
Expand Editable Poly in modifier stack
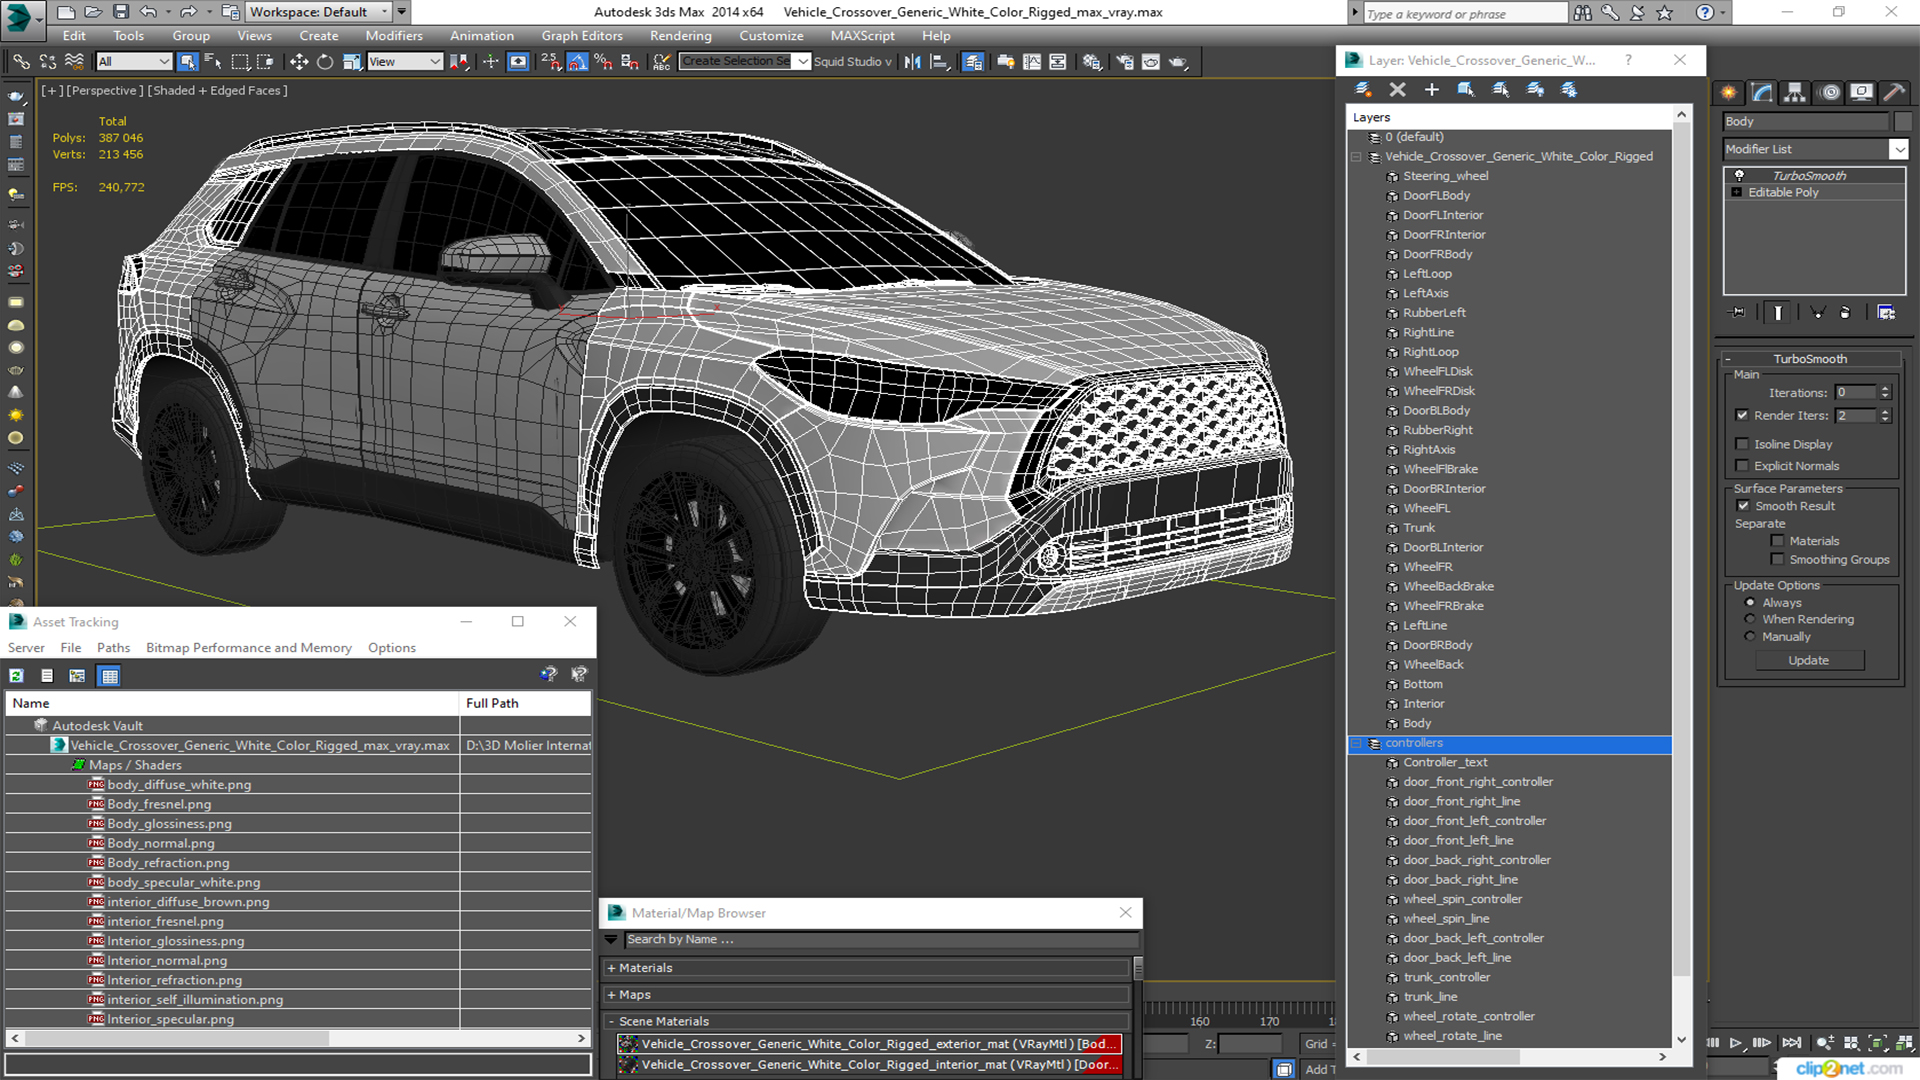point(1737,193)
